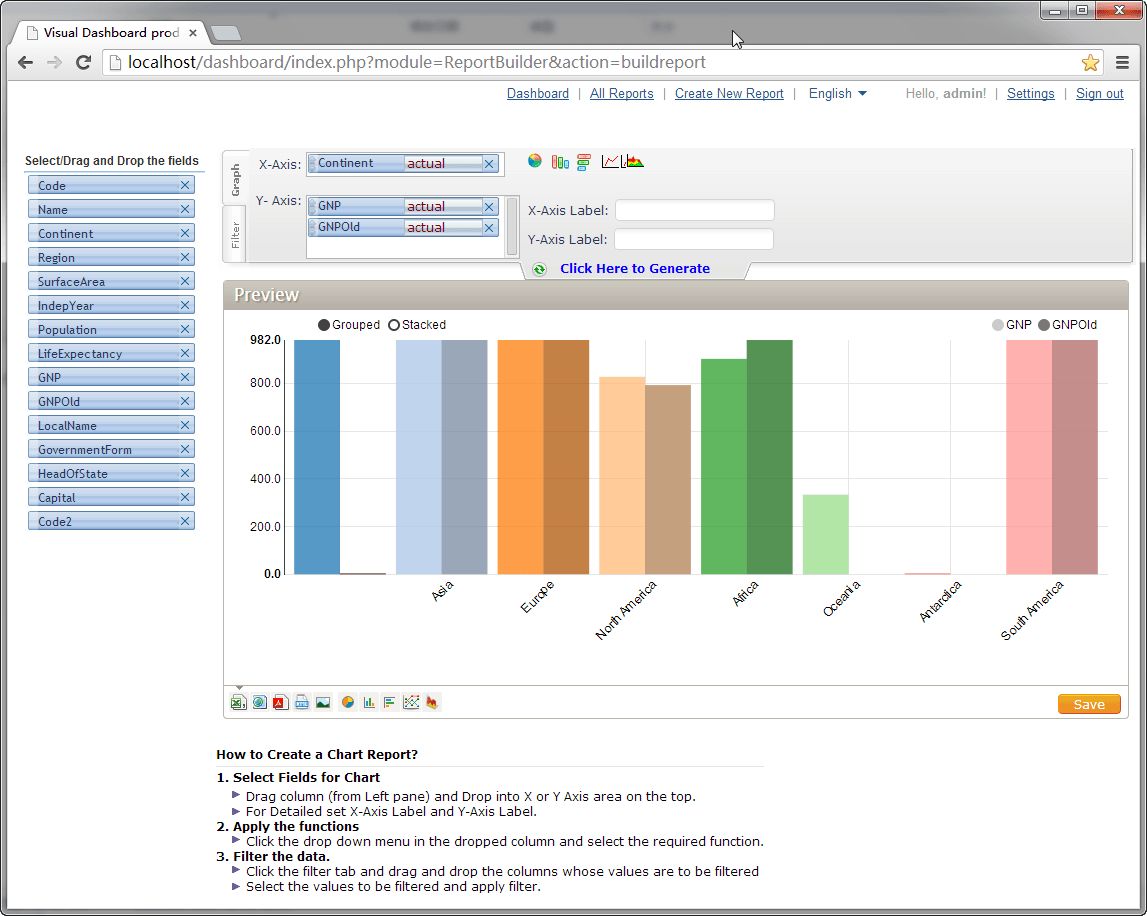The width and height of the screenshot is (1147, 916).
Task: Export the report to Excel
Action: pyautogui.click(x=238, y=702)
